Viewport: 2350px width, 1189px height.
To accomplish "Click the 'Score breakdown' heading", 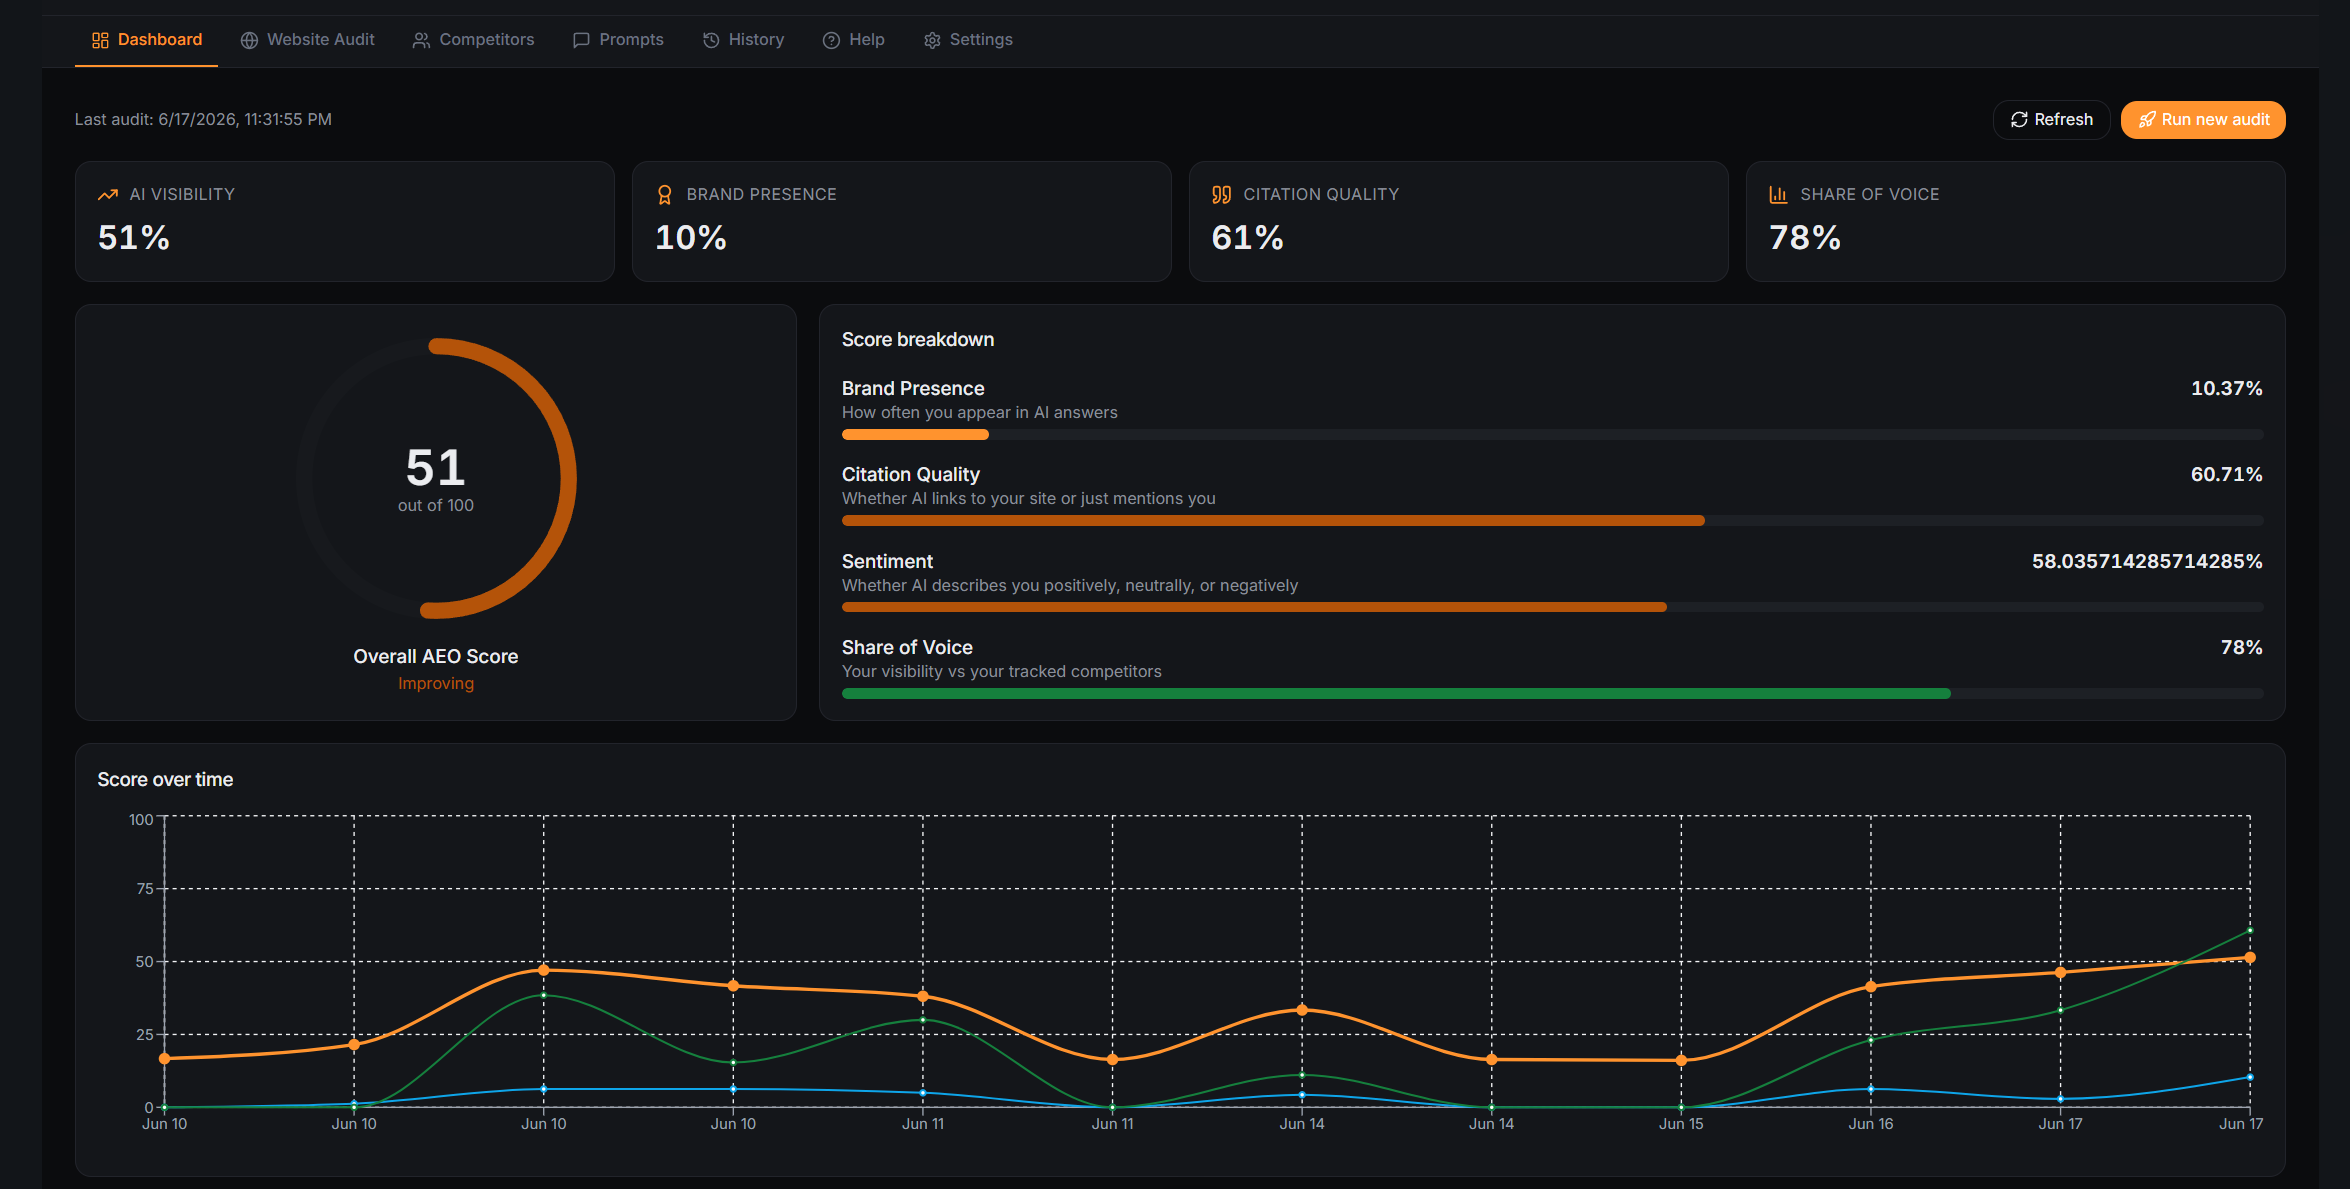I will 918,340.
